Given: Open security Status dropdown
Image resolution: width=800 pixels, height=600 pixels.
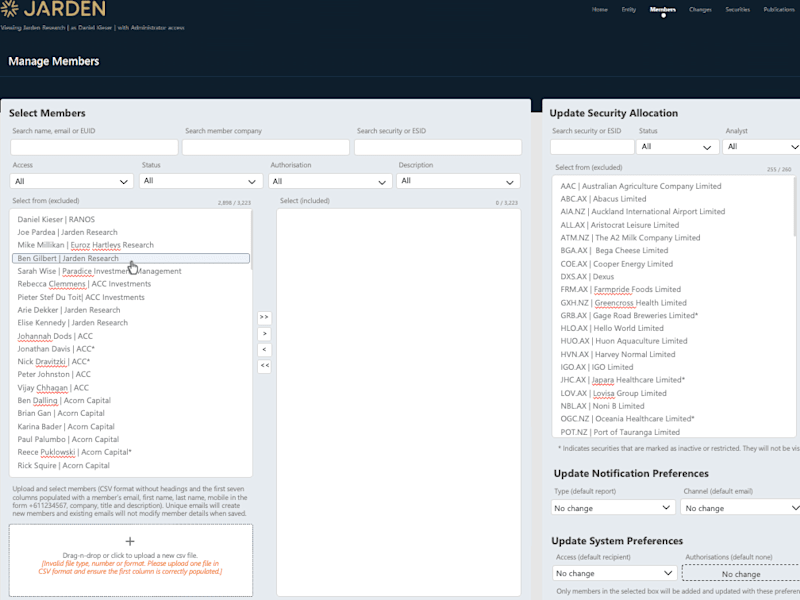Looking at the screenshot, I should pyautogui.click(x=677, y=147).
